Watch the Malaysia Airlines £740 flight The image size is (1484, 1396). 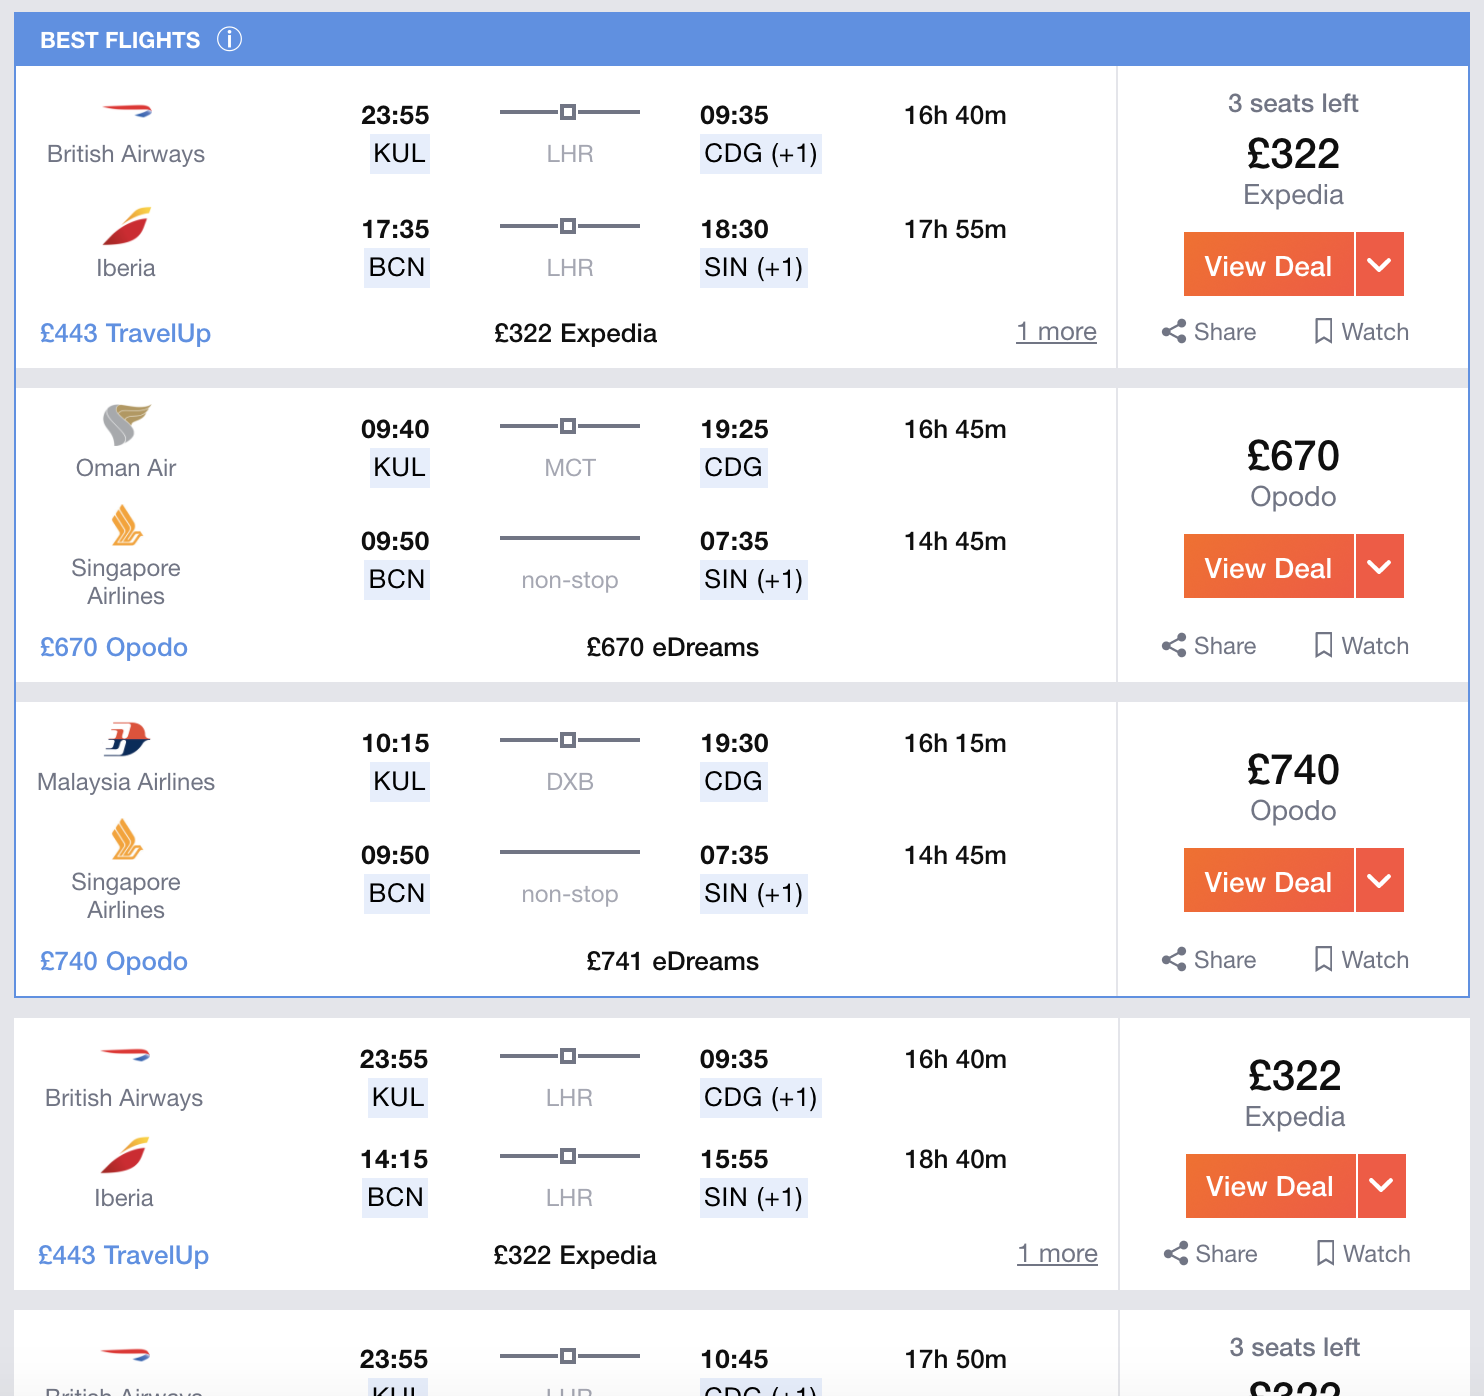click(x=1361, y=960)
